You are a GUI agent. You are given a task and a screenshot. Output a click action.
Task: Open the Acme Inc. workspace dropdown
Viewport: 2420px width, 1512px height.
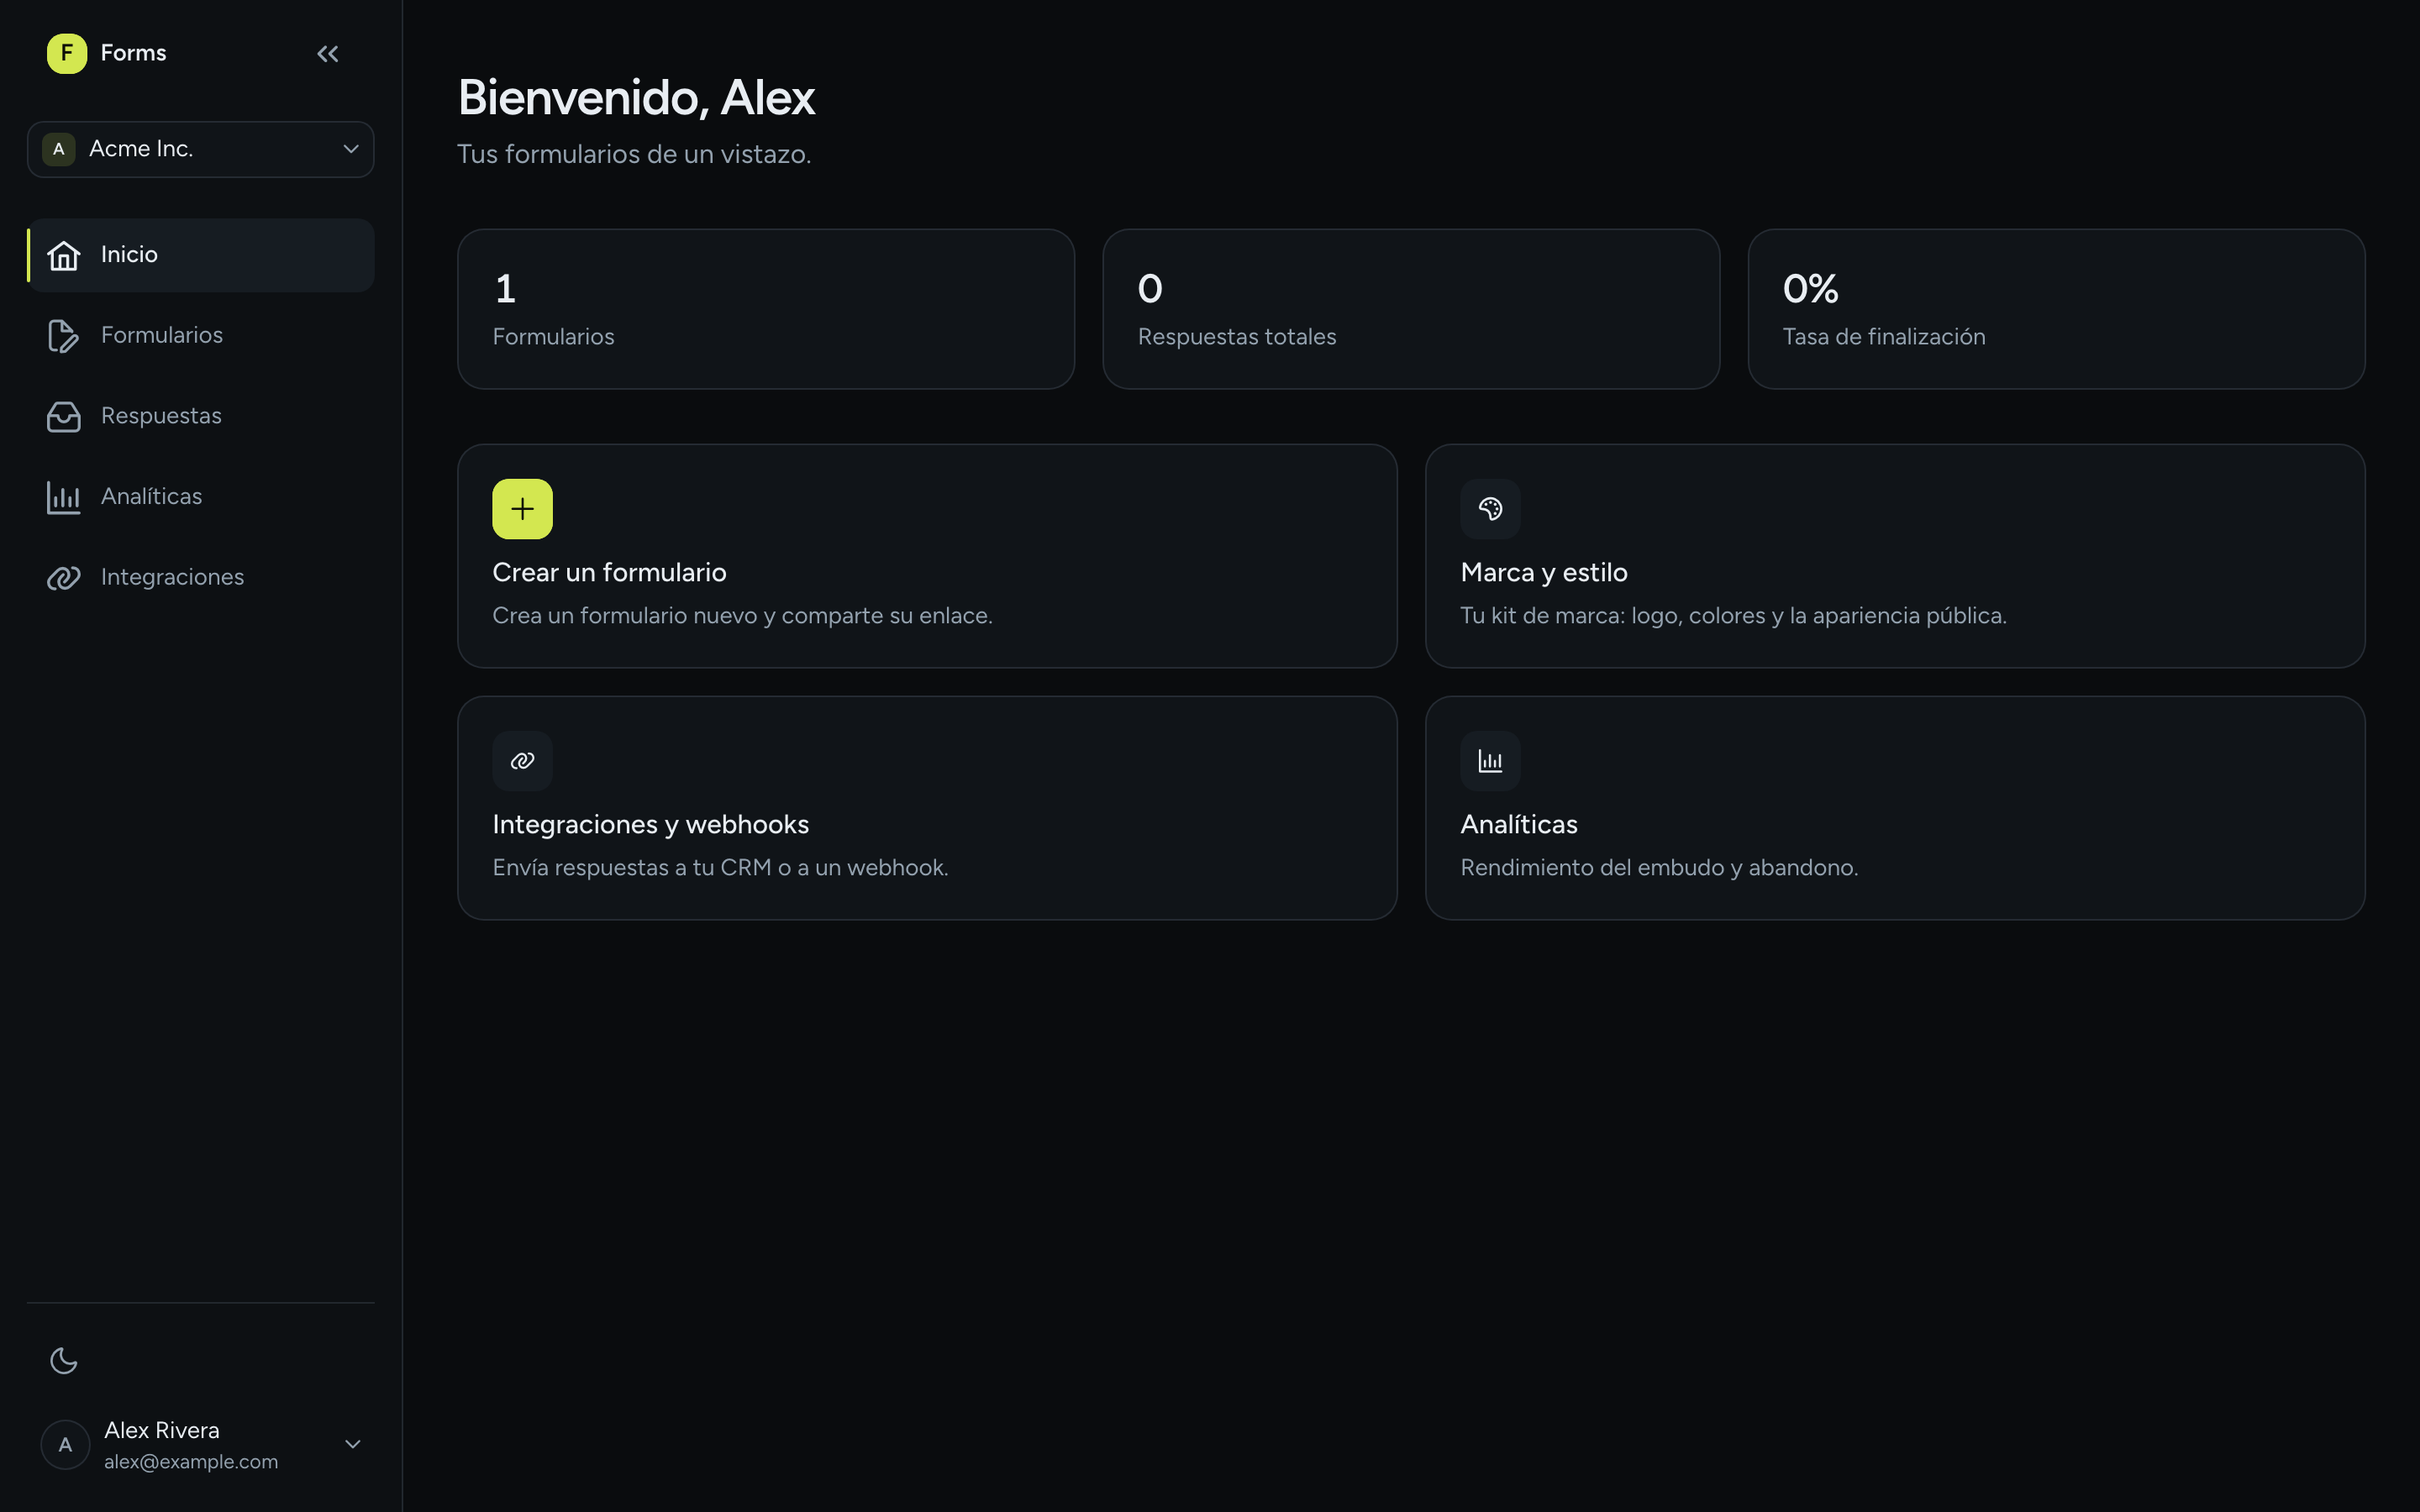coord(201,149)
